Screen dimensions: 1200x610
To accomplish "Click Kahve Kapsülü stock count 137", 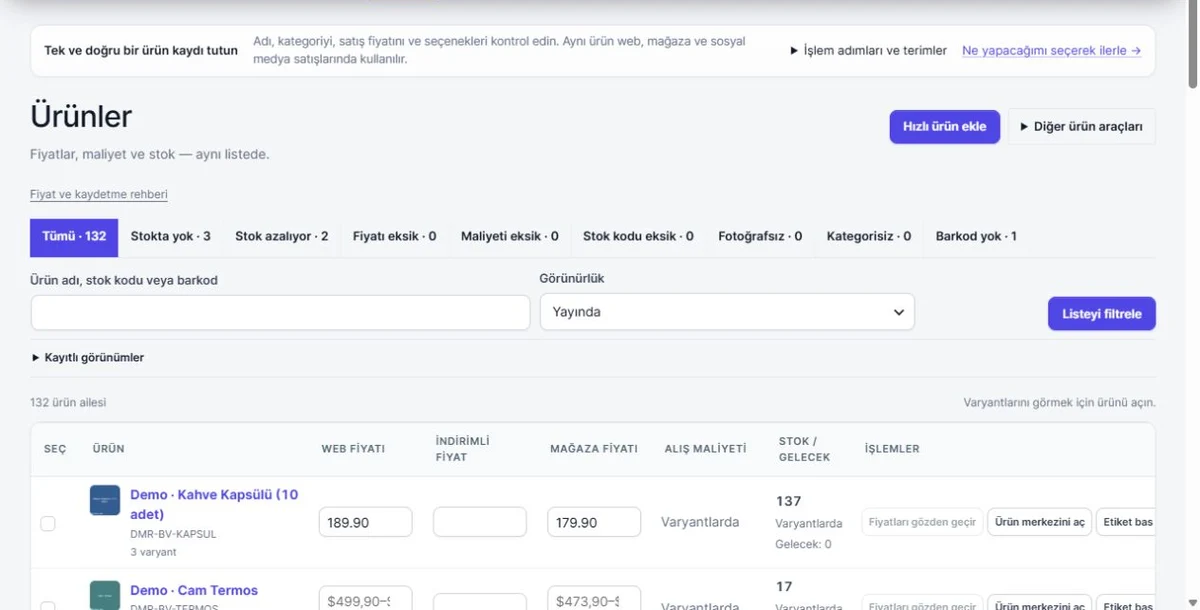I will coord(789,501).
